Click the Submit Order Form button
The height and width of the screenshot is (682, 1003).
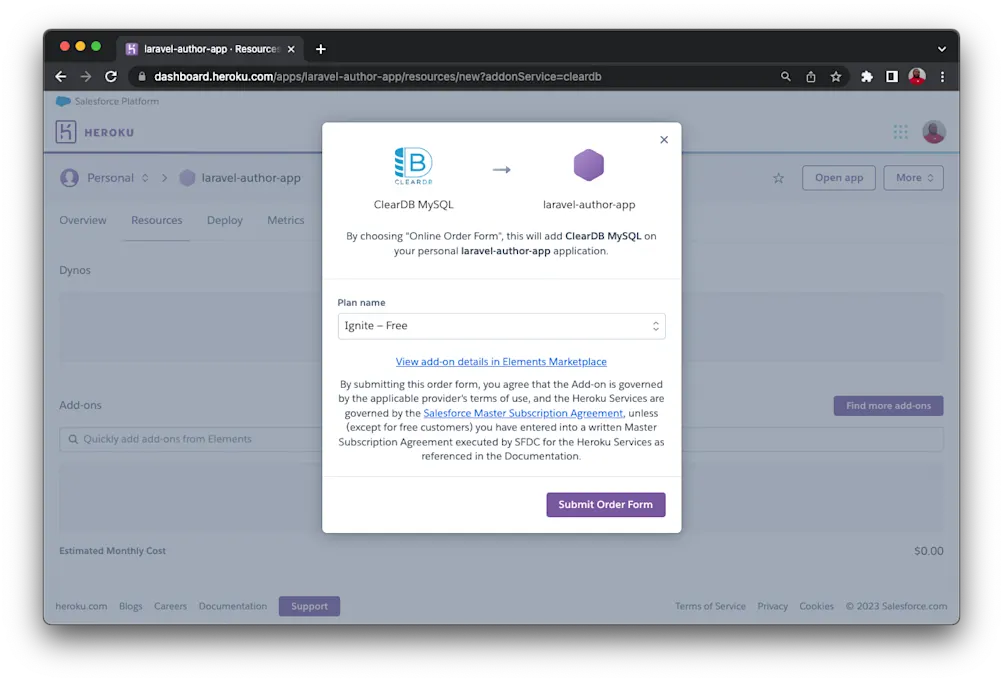coord(605,504)
